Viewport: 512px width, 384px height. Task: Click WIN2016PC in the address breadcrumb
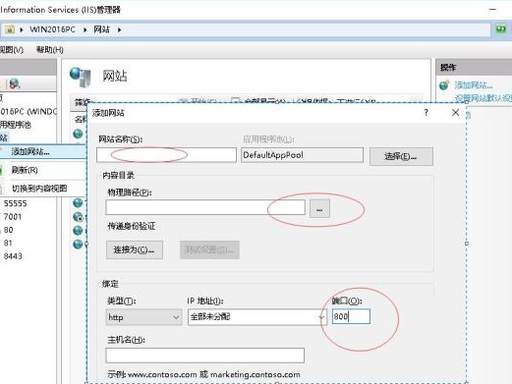click(x=52, y=29)
